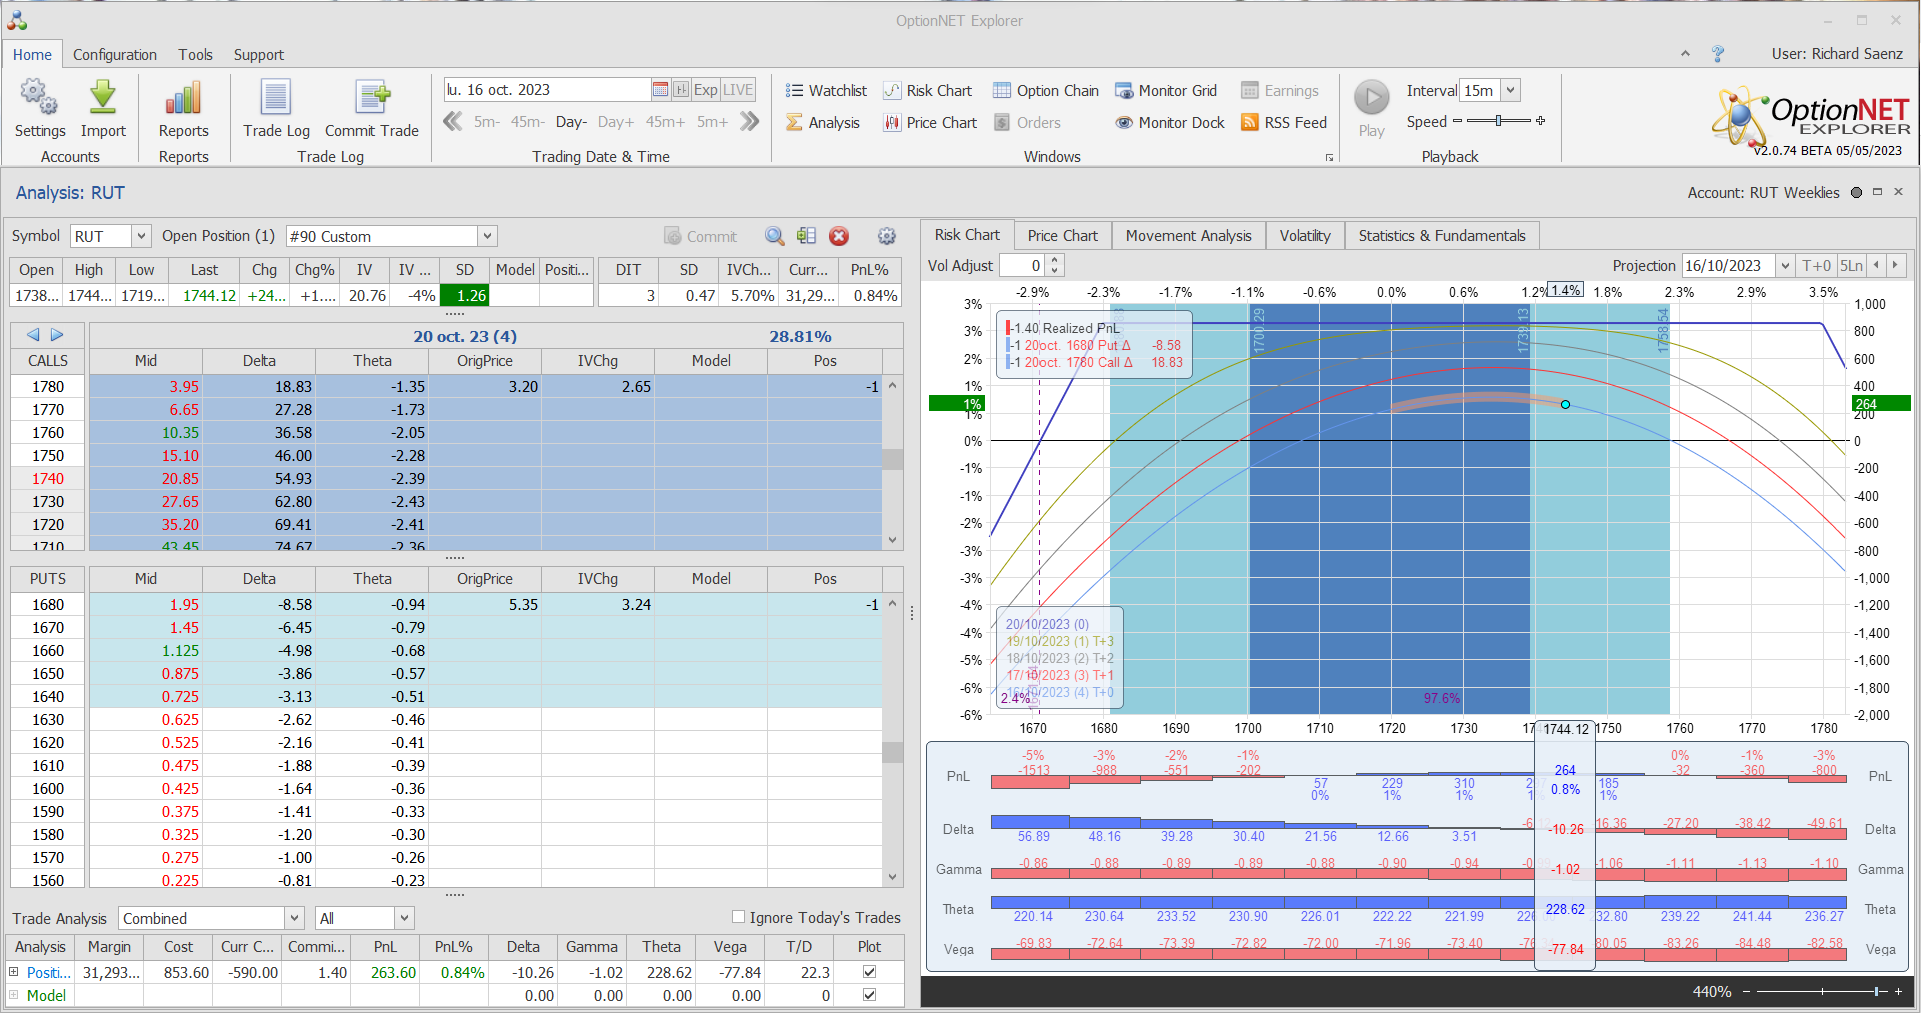The width and height of the screenshot is (1921, 1013).
Task: Click the Import download icon
Action: click(103, 99)
